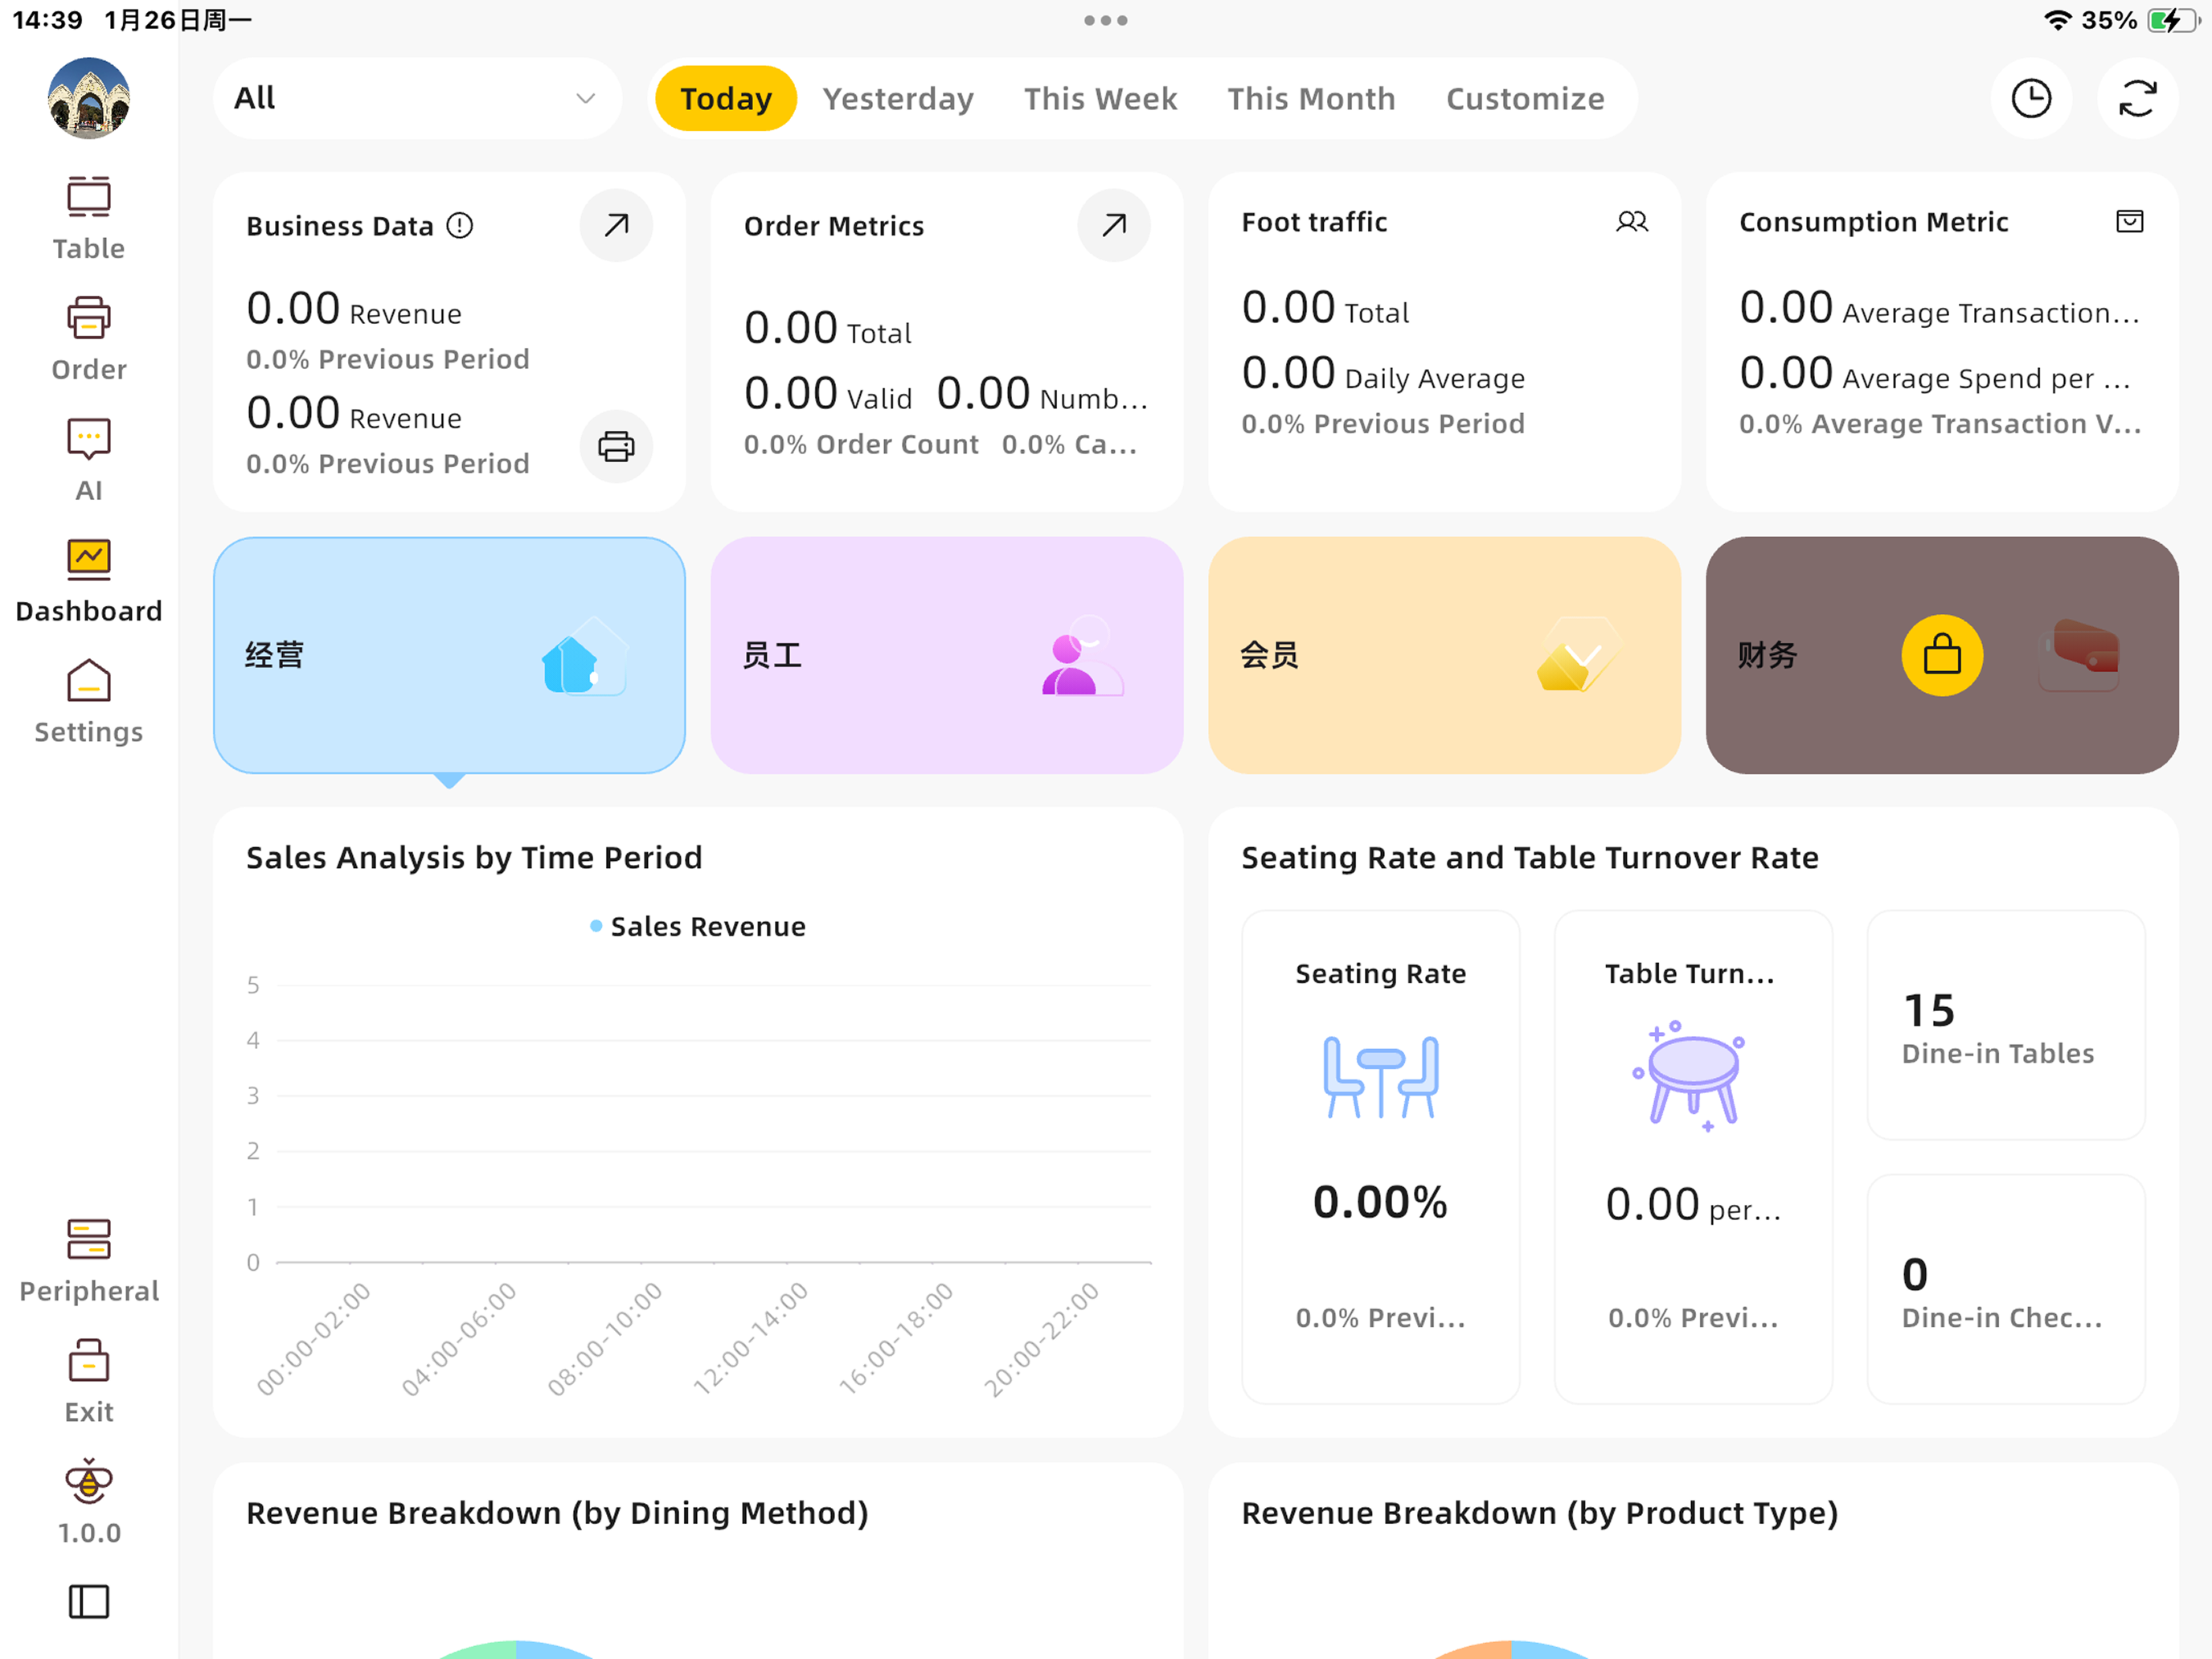Open Business Data details arrow

616,225
